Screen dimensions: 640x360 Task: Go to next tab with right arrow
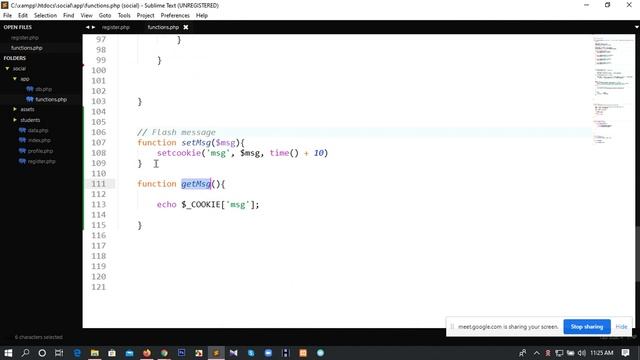point(93,27)
